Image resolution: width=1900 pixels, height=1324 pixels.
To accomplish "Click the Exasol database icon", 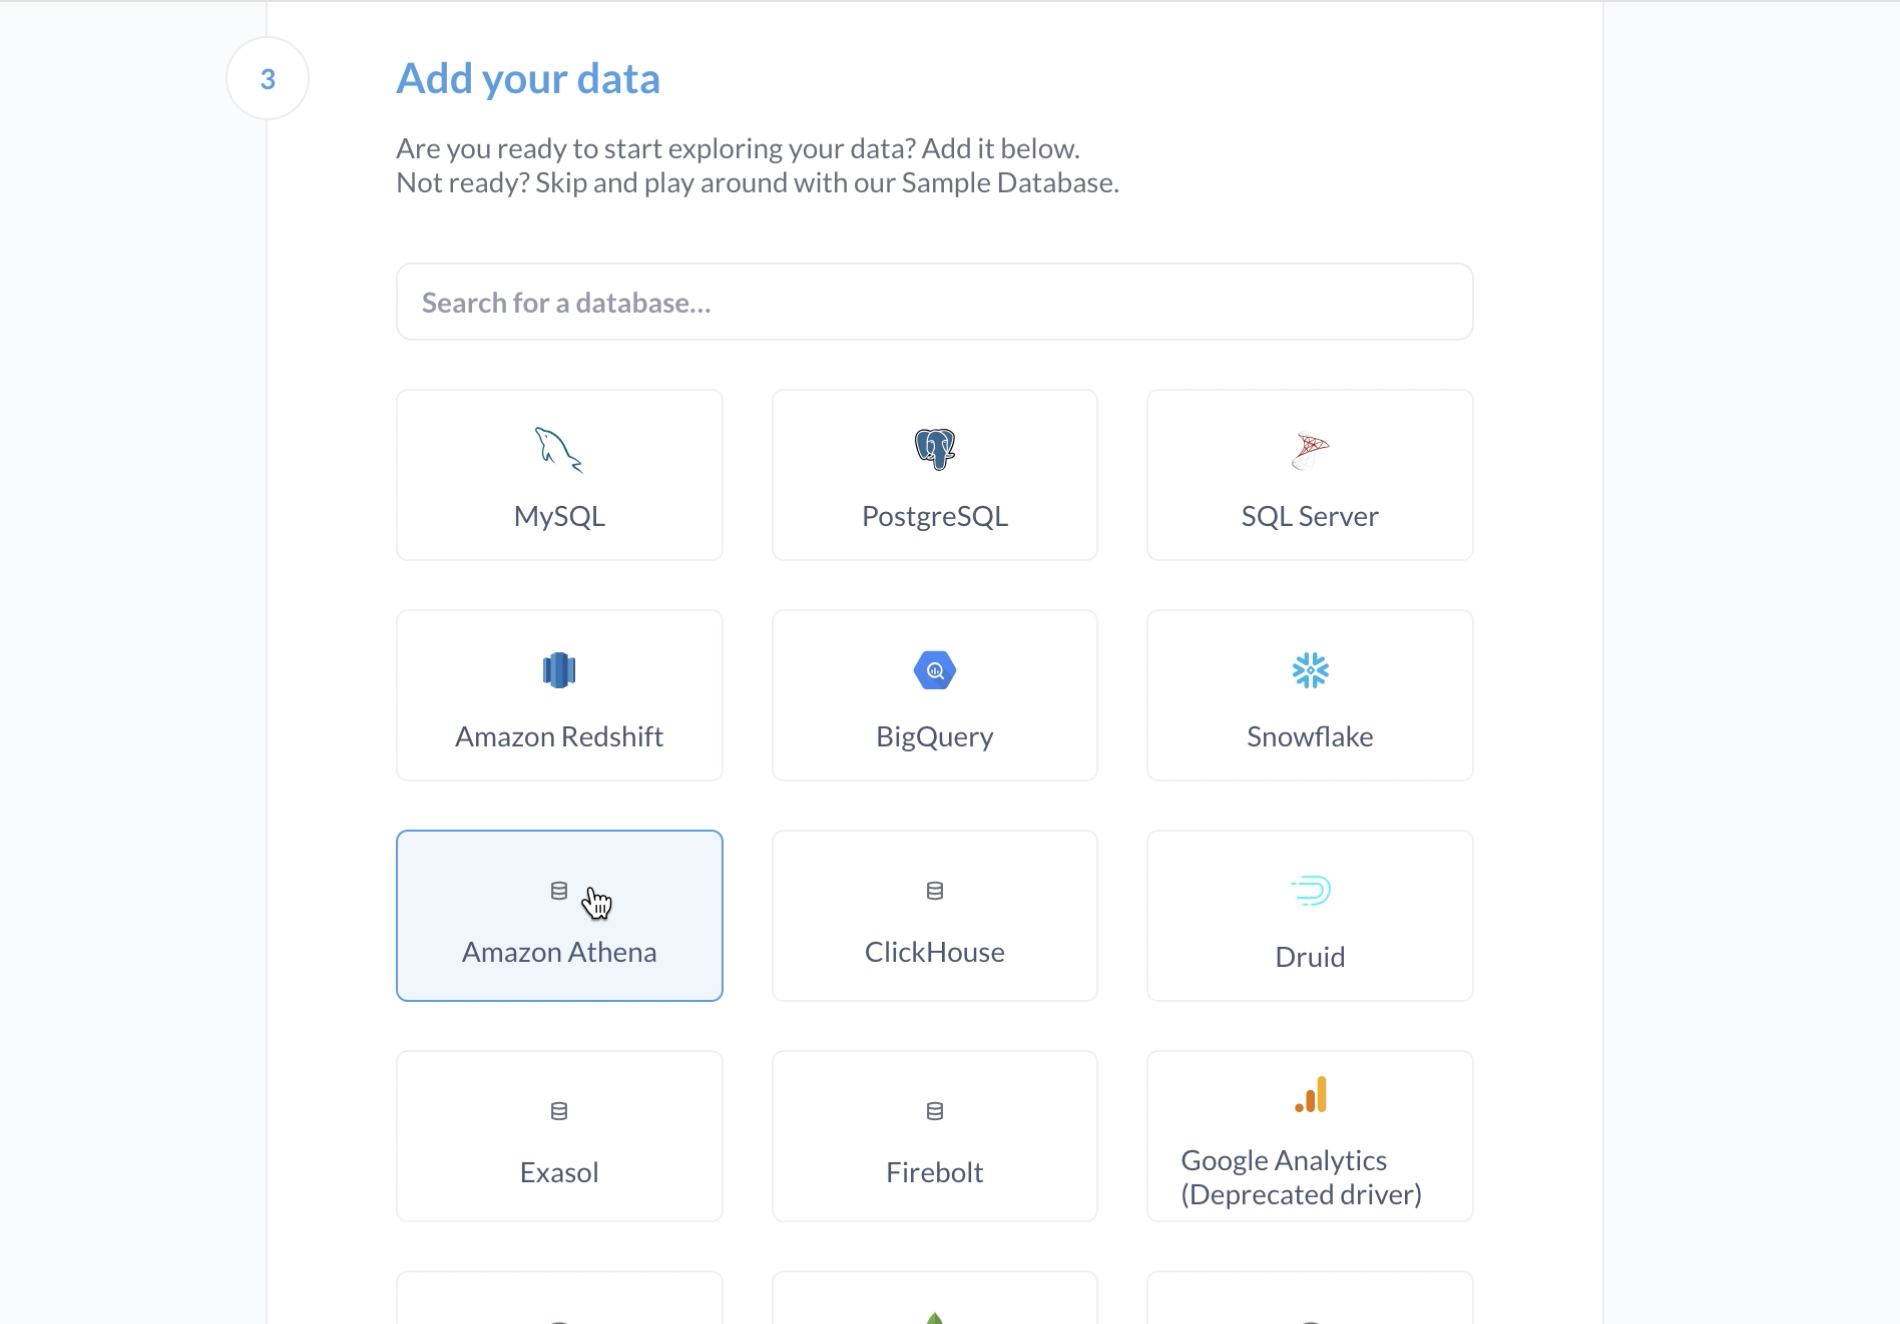I will point(559,1110).
